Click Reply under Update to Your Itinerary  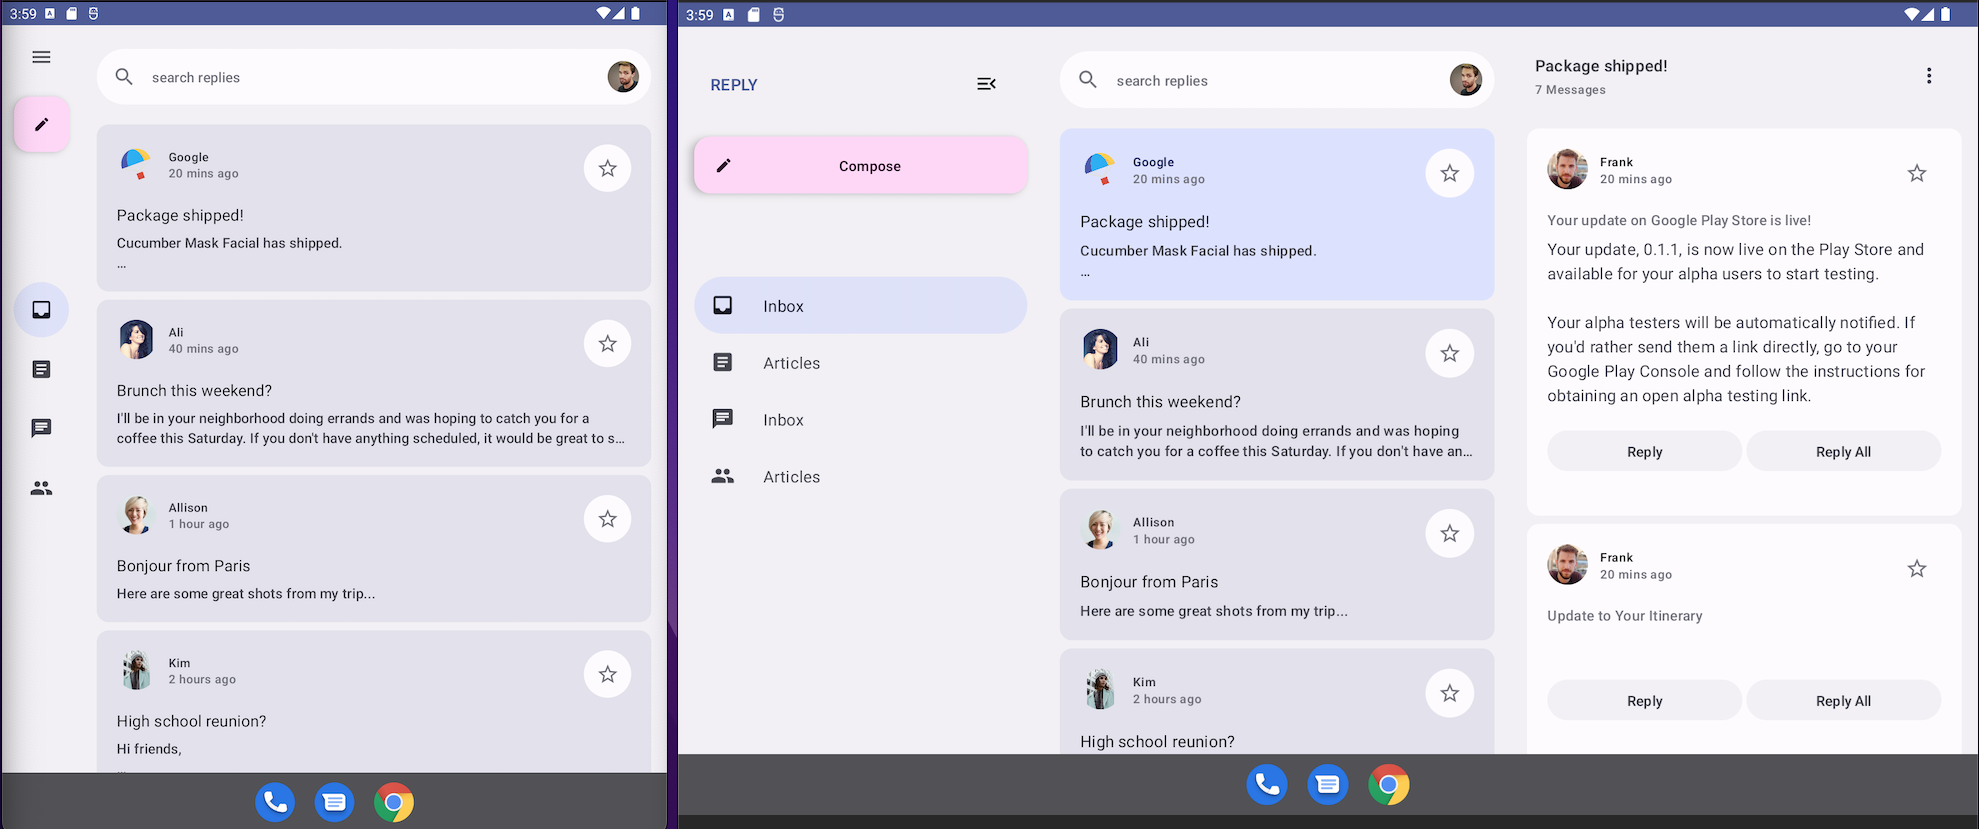pos(1644,701)
